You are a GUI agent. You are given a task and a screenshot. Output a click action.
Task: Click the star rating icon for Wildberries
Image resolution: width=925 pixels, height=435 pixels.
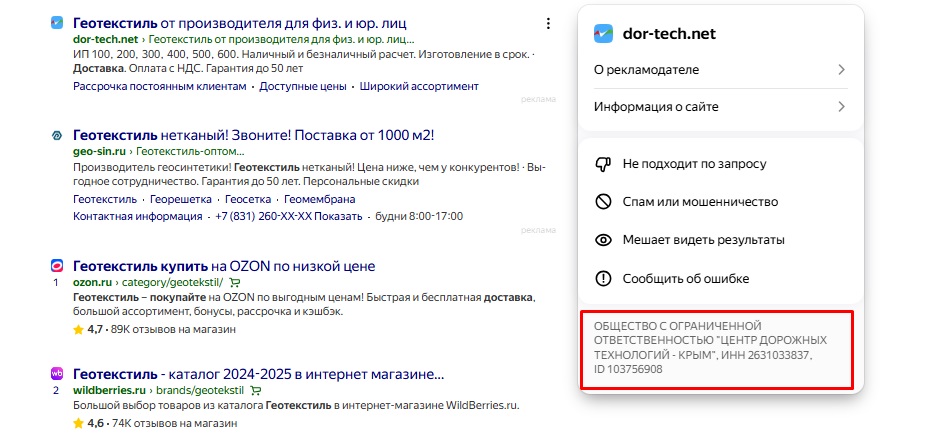pyautogui.click(x=78, y=423)
